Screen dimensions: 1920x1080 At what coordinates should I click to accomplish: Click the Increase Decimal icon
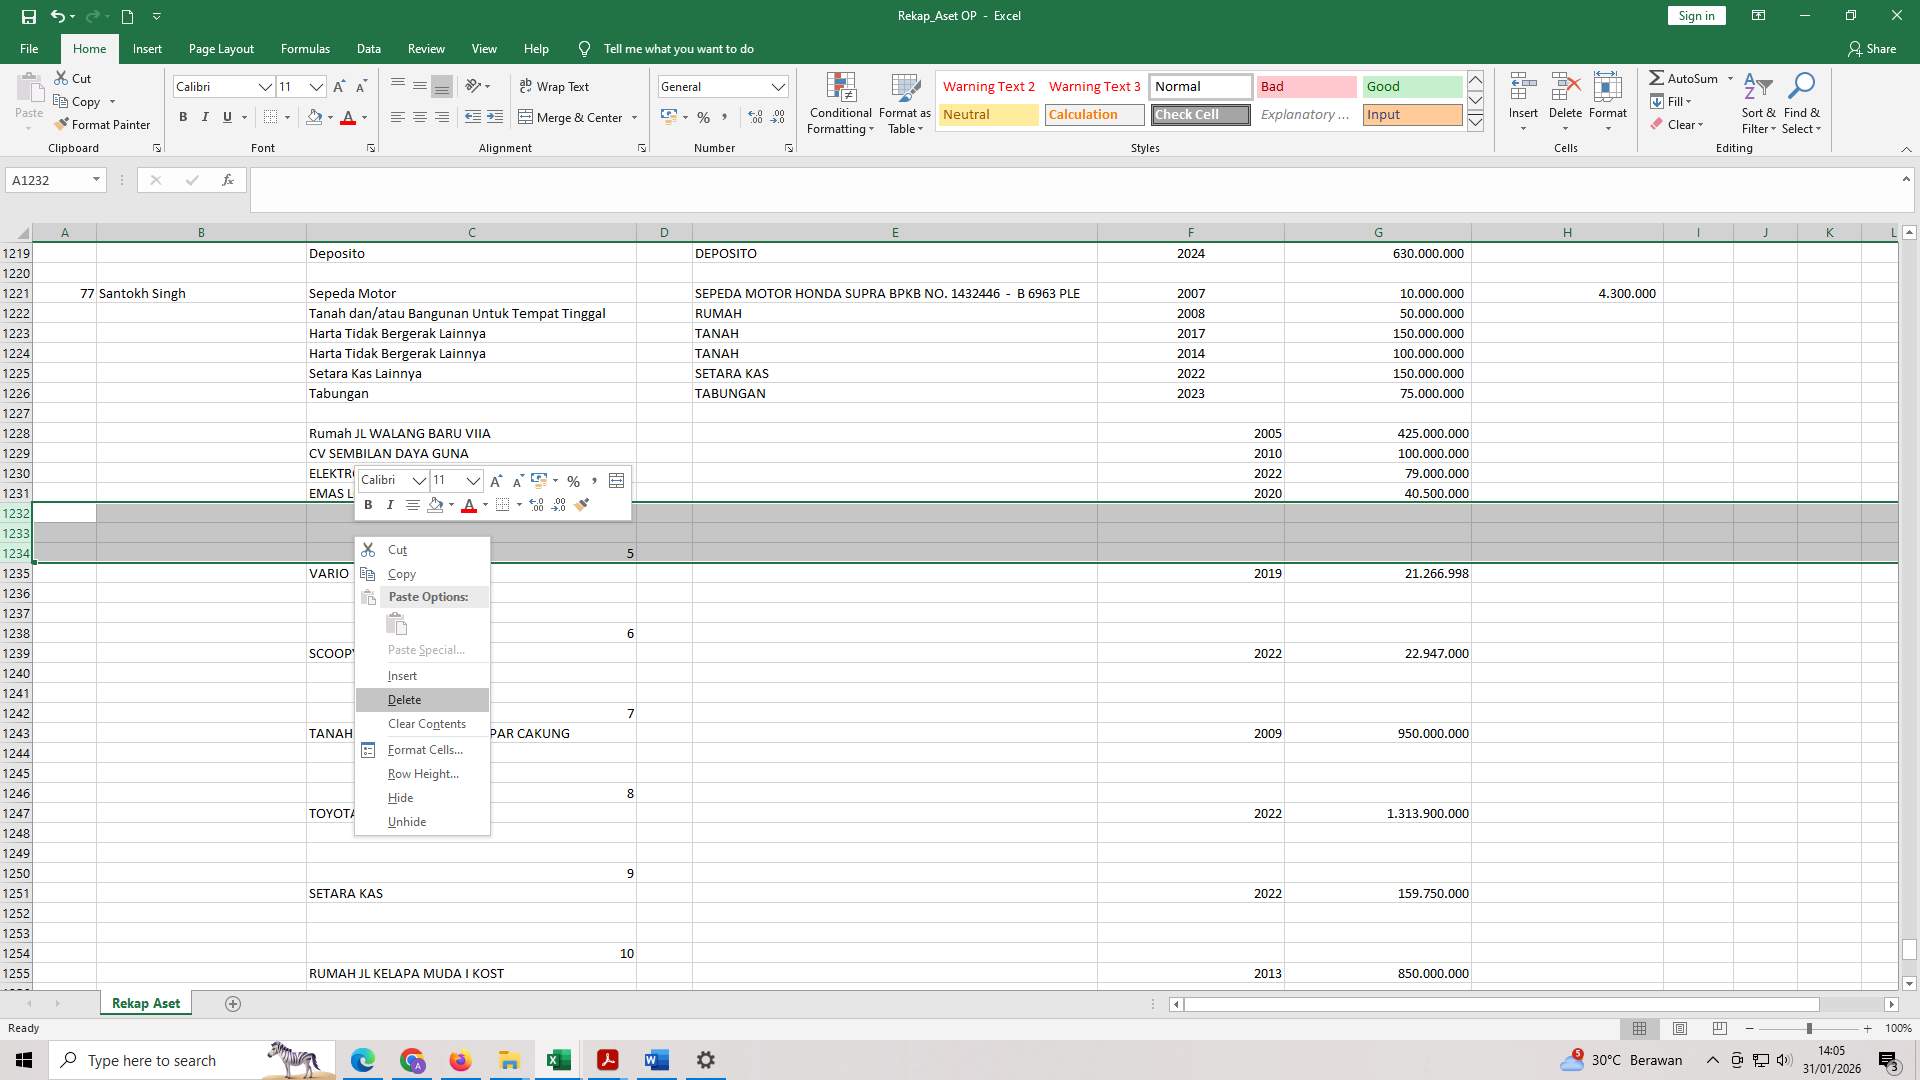pos(755,117)
